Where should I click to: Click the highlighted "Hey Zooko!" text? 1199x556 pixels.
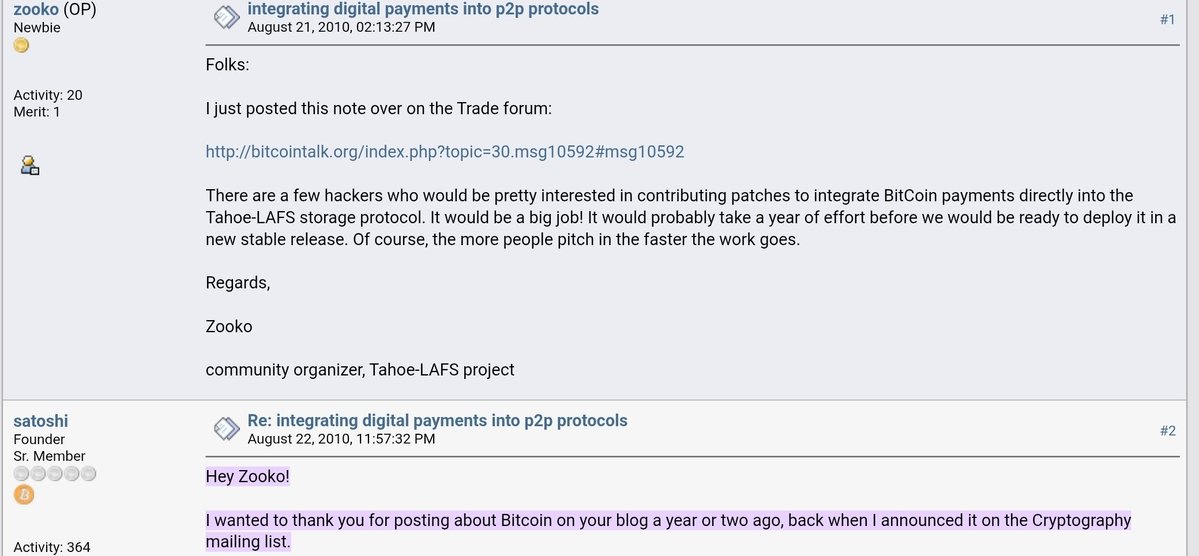tap(247, 476)
